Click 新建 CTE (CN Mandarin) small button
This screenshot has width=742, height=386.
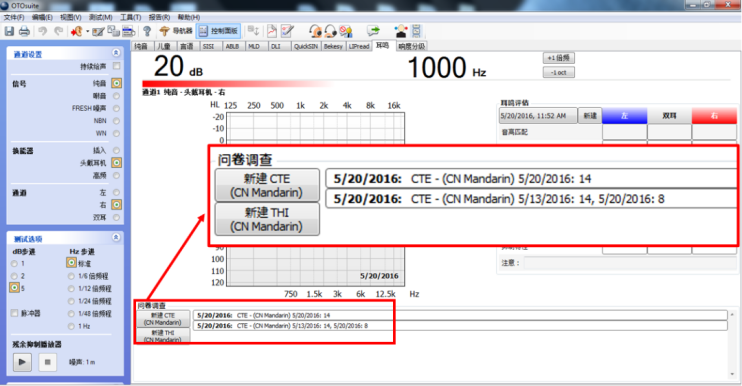(x=163, y=318)
